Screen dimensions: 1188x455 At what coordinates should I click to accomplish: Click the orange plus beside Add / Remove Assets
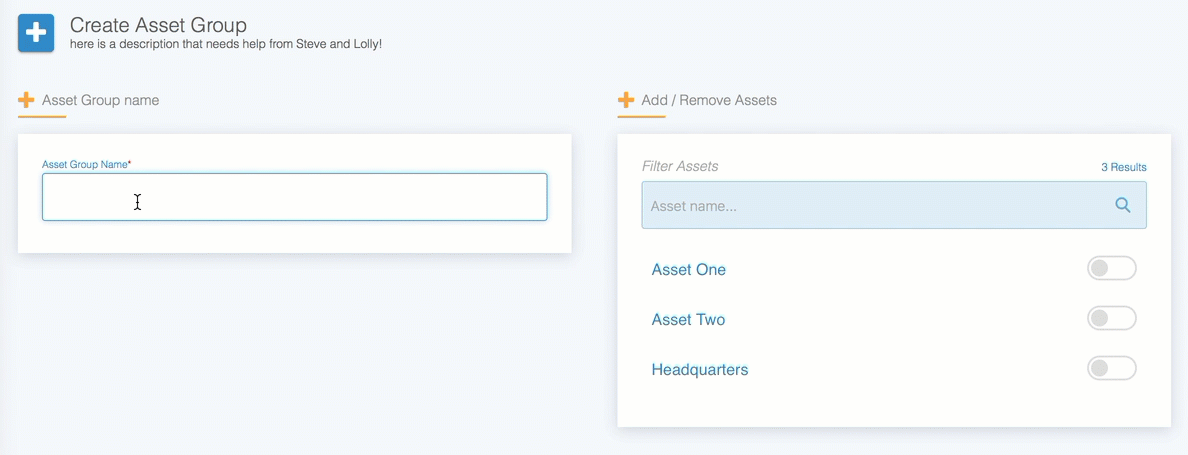pos(626,100)
